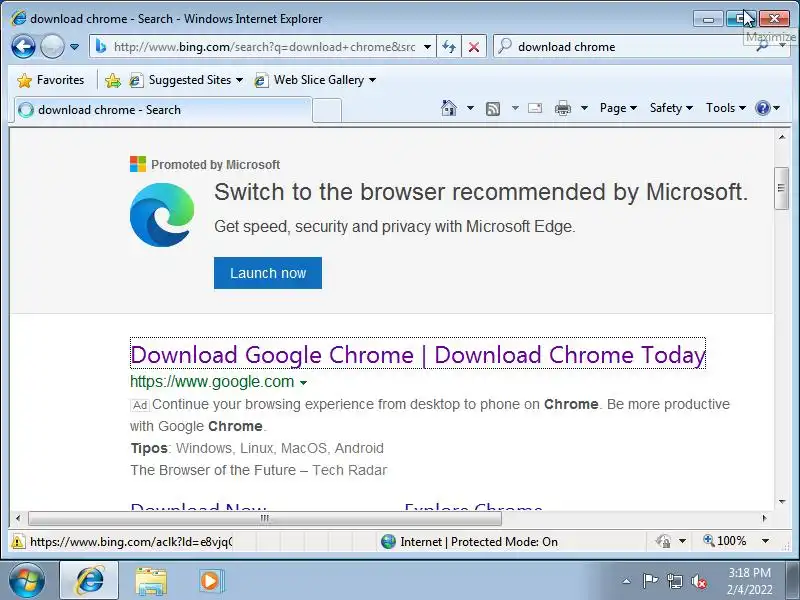
Task: Click the Microsoft Edge logo
Action: [162, 215]
